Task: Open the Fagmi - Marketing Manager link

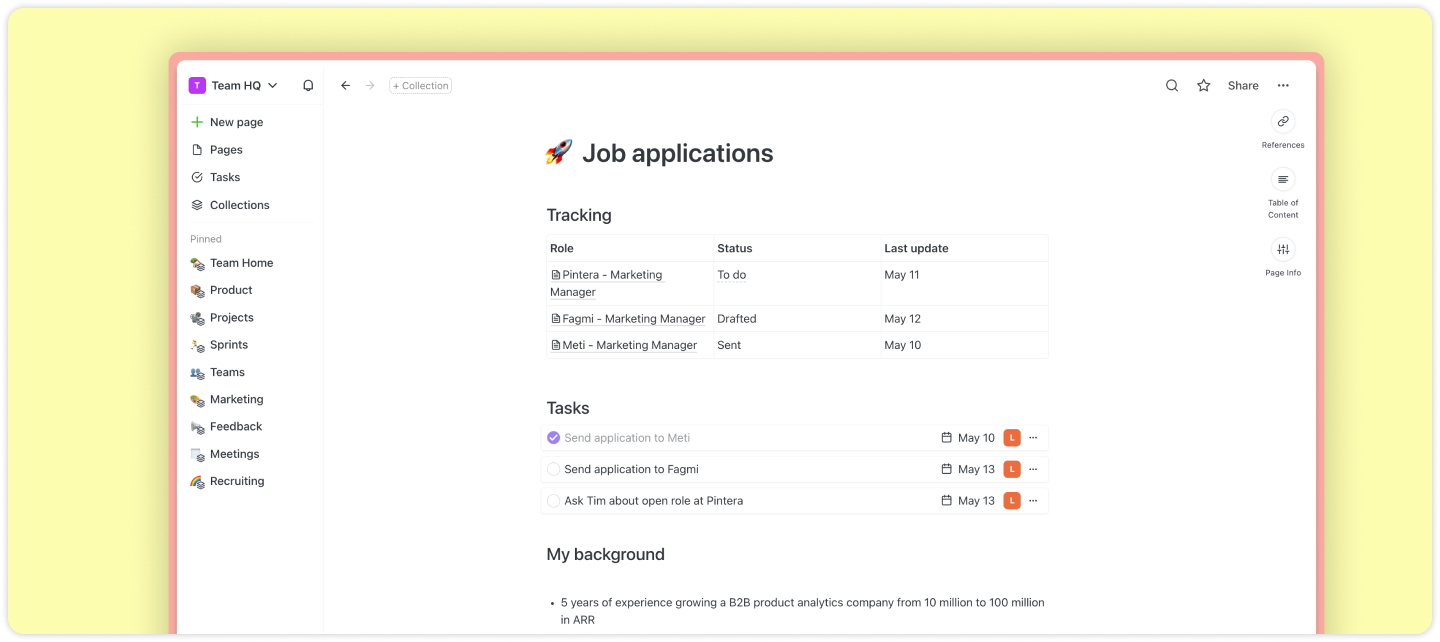Action: (x=633, y=319)
